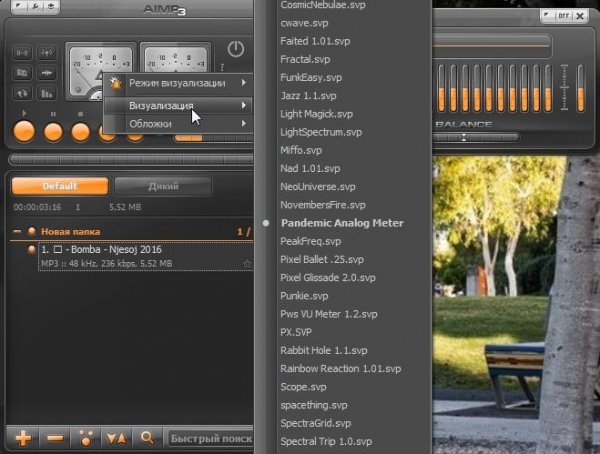Choose SpectraGrid.svp visualization
The image size is (600, 454).
pyautogui.click(x=315, y=423)
